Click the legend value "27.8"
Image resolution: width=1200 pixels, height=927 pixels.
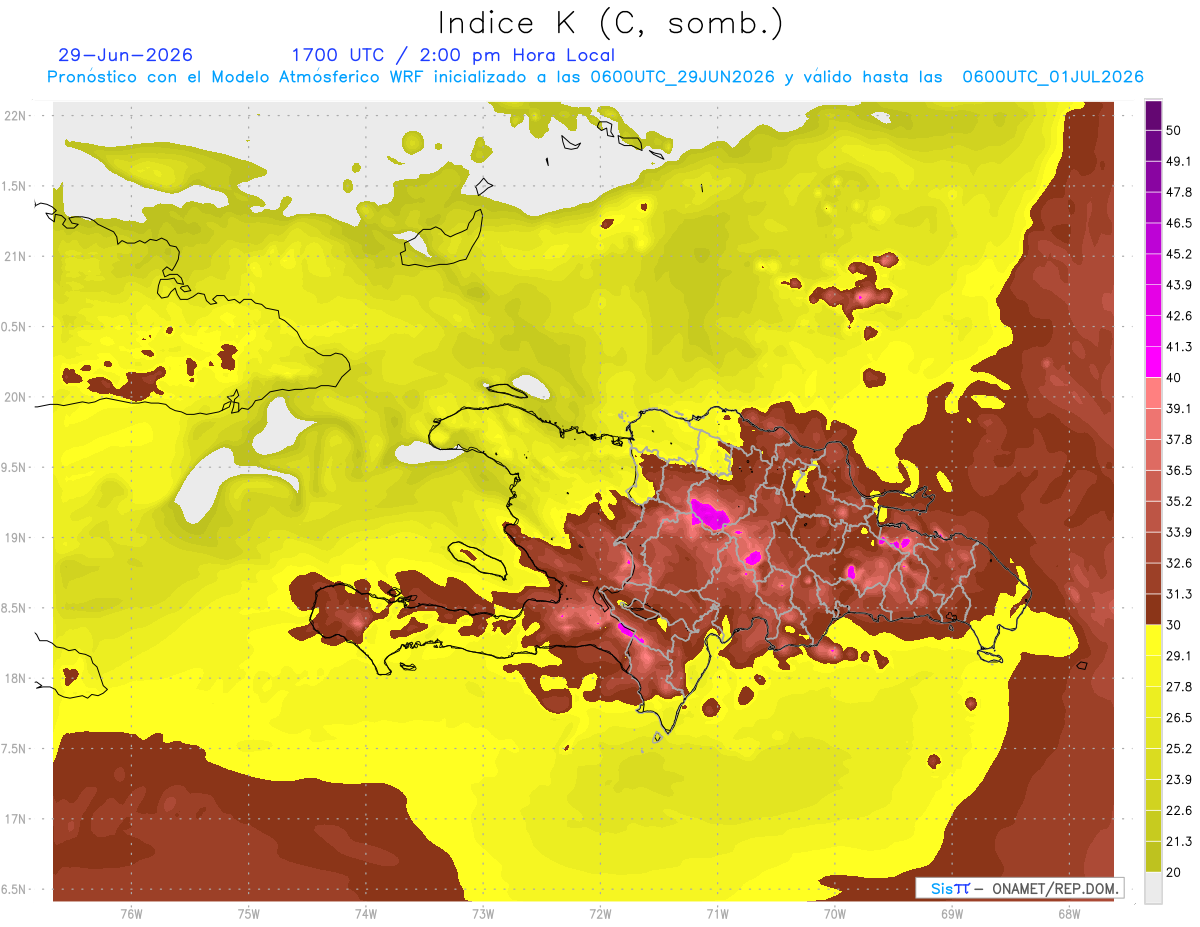[1179, 687]
